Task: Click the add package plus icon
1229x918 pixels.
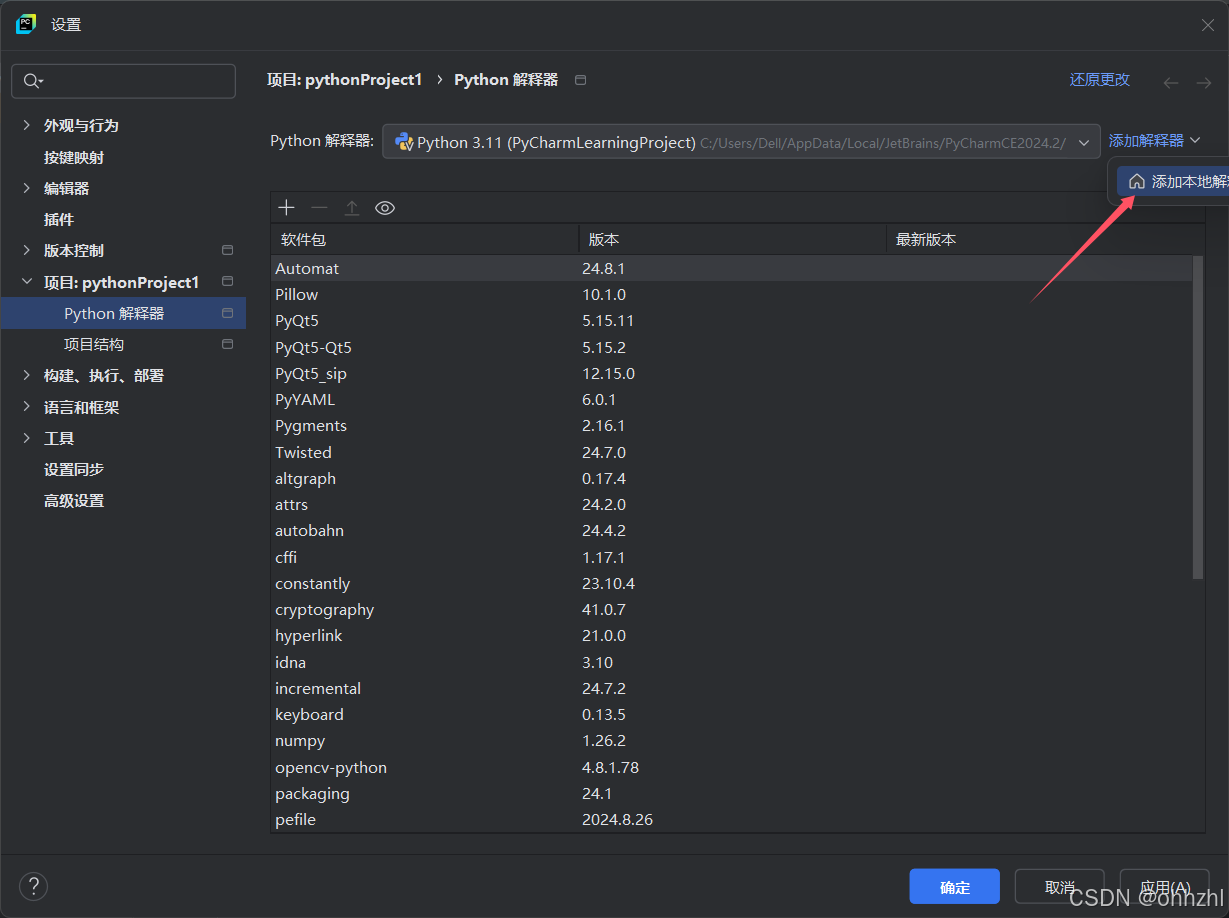Action: pyautogui.click(x=287, y=207)
